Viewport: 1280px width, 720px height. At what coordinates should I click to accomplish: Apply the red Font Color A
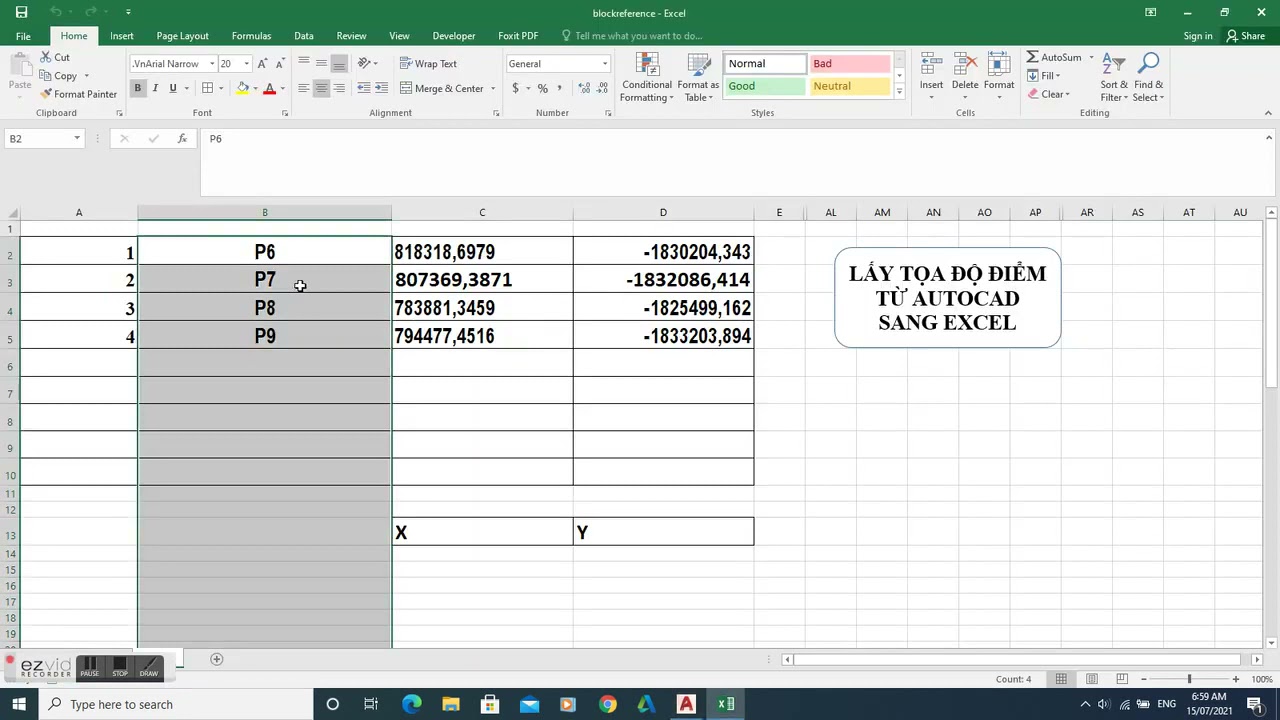[x=269, y=88]
